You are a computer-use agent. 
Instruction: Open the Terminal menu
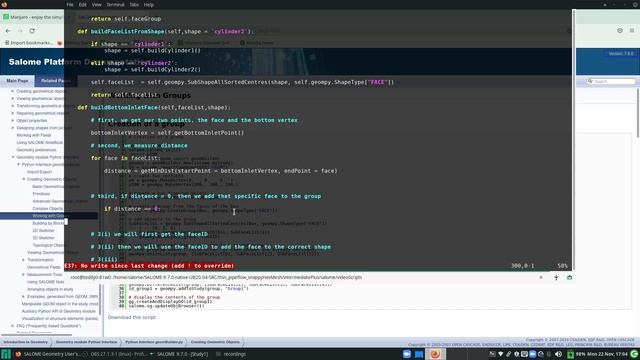[115, 5]
